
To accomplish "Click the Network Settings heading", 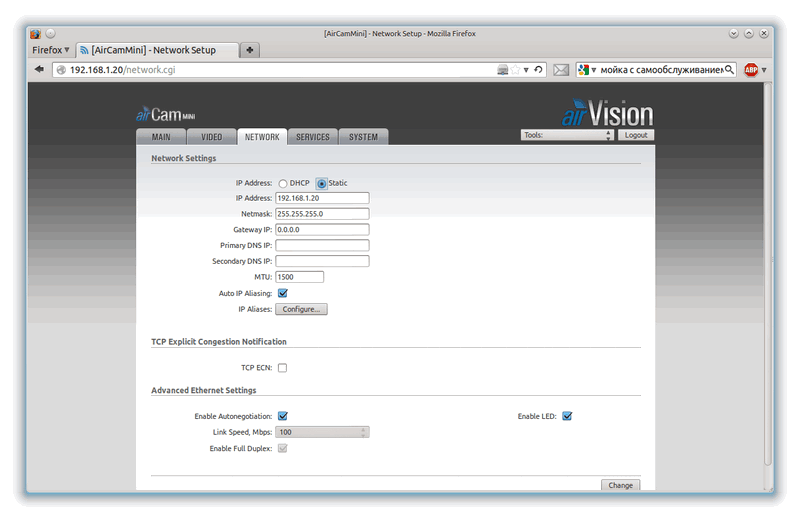I will pyautogui.click(x=184, y=158).
